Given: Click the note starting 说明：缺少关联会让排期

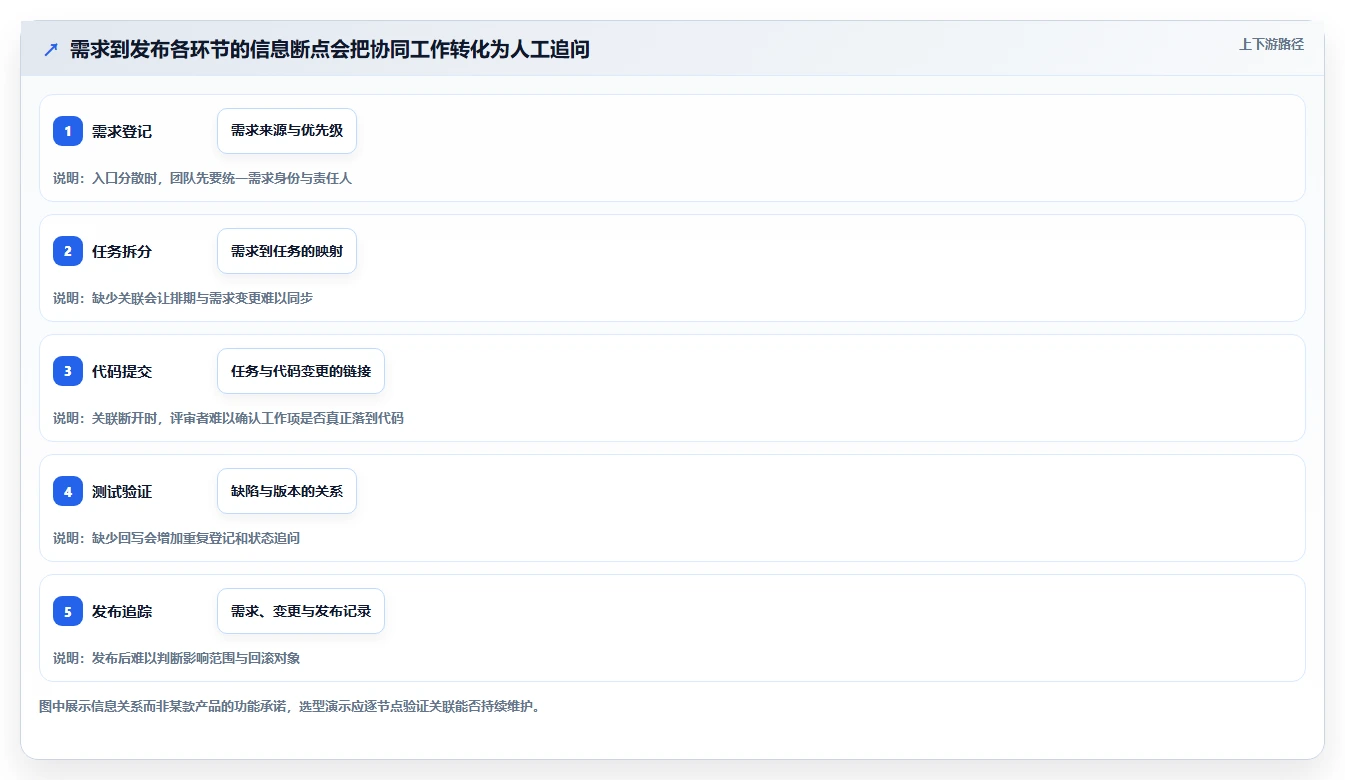Looking at the screenshot, I should click(x=183, y=298).
